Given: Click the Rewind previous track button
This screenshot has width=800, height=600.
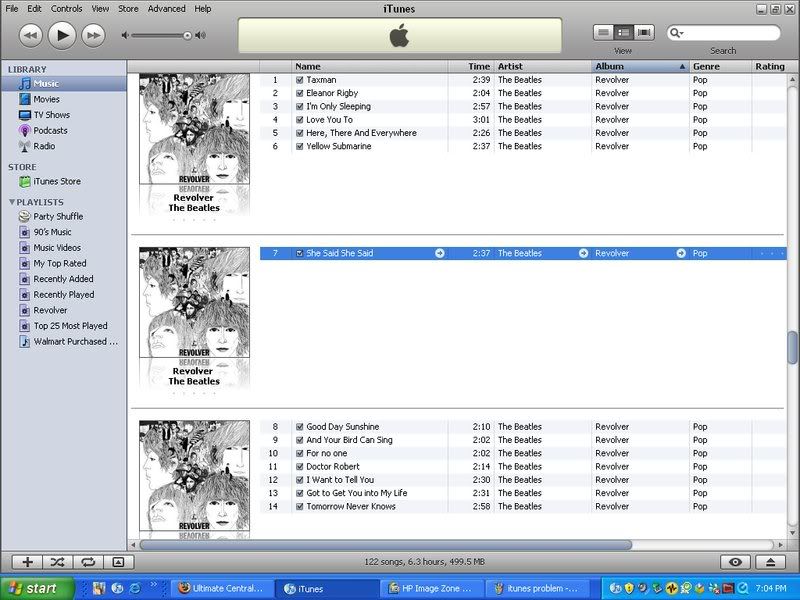Looking at the screenshot, I should tap(31, 36).
